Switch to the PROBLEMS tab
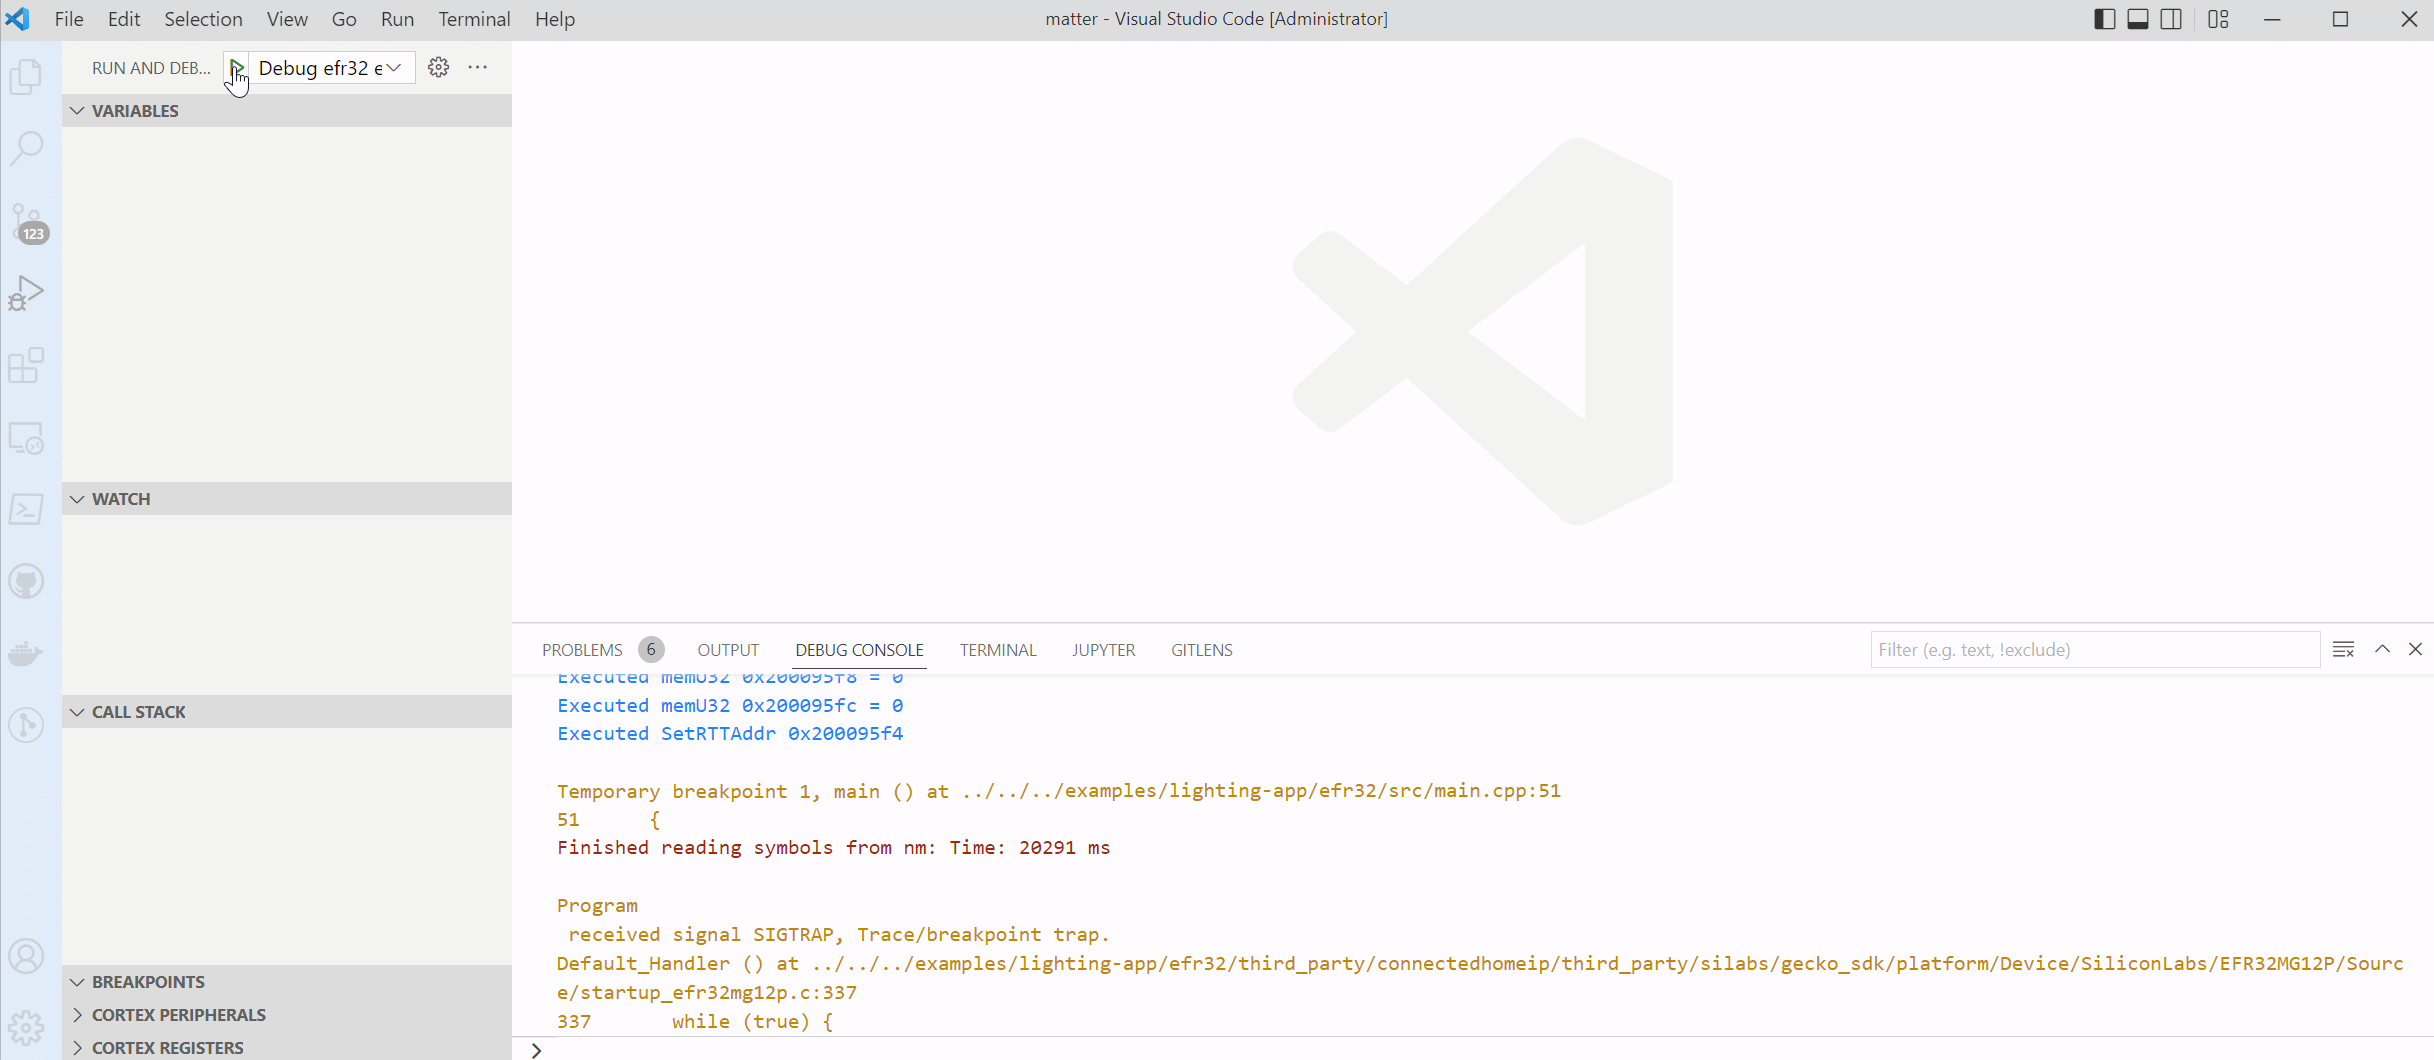The image size is (2434, 1060). 582,650
